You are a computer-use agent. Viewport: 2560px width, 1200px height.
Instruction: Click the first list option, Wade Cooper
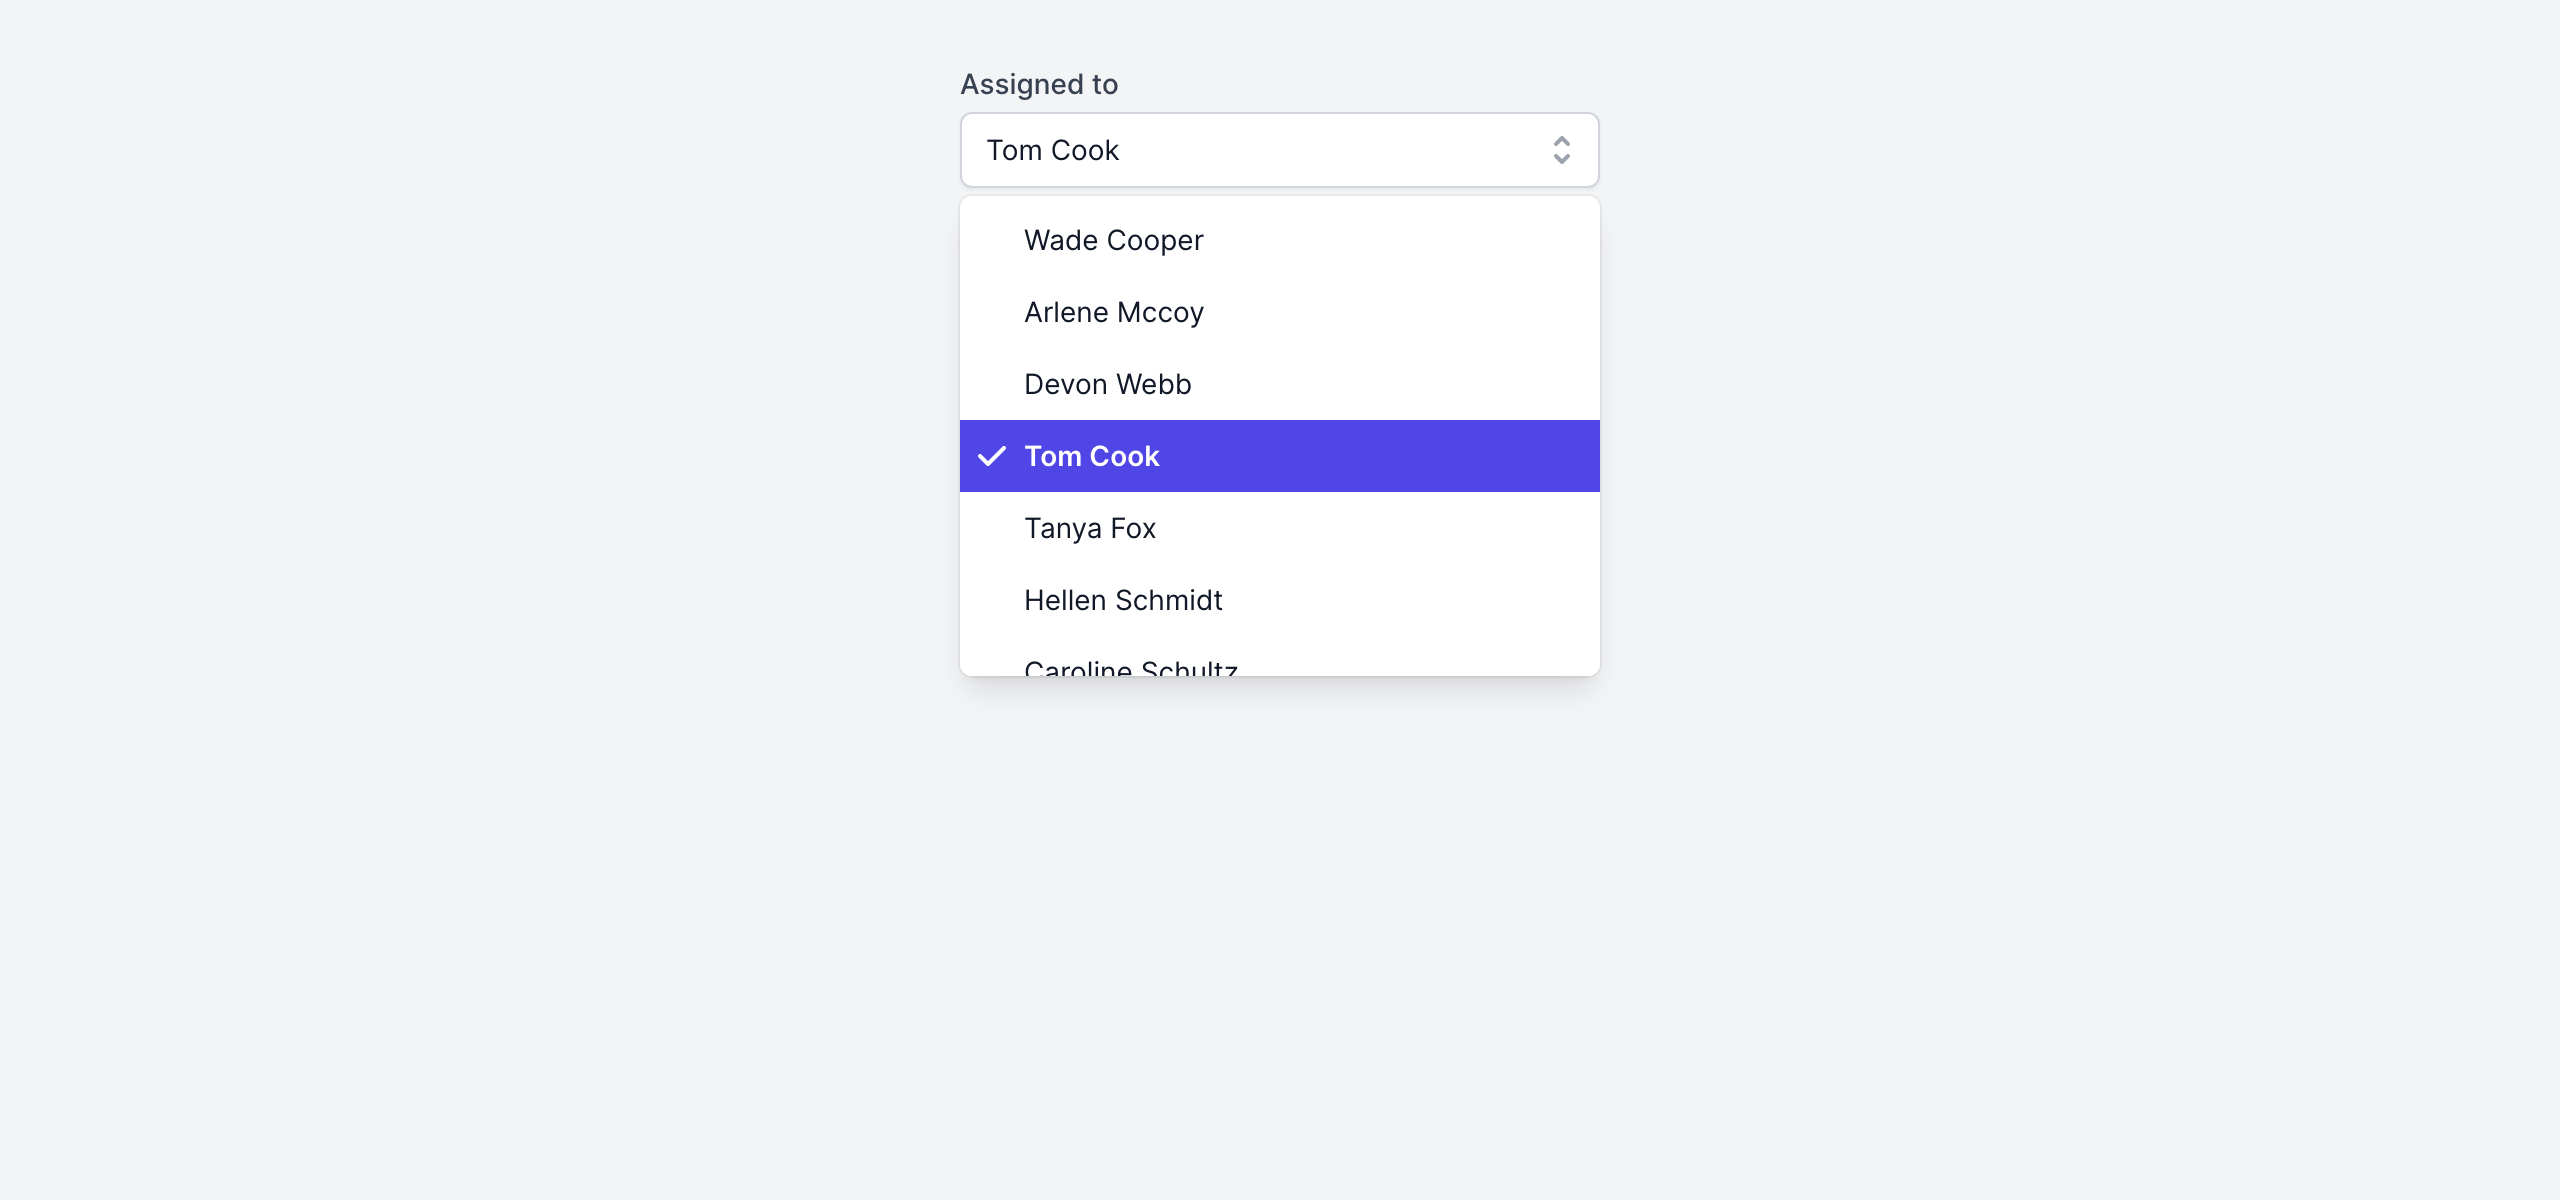click(1278, 241)
